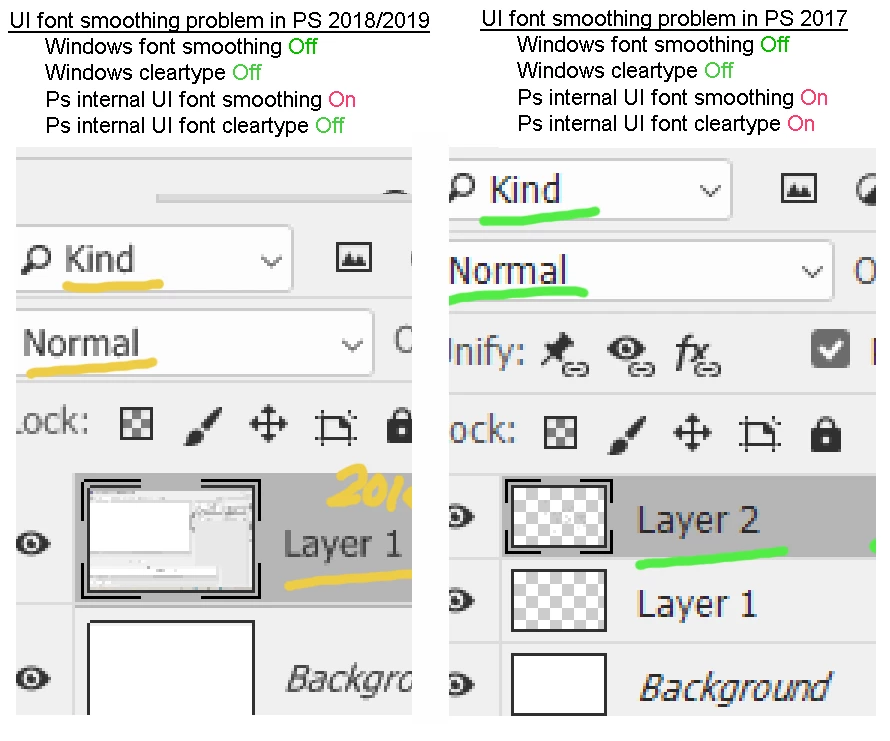Click prevent artboard auto-nesting icon in PS 2018/2019 panel

tap(335, 427)
